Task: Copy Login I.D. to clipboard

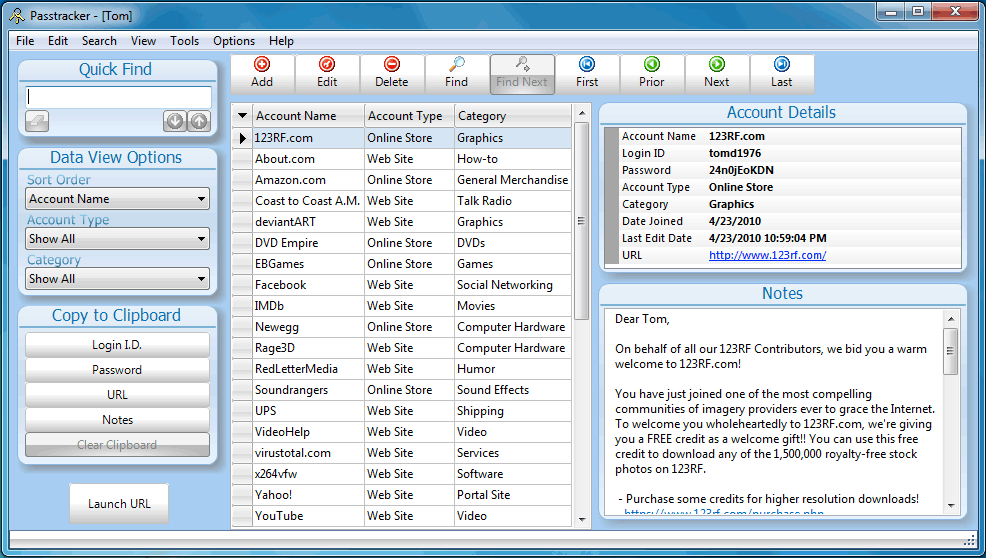Action: 117,345
